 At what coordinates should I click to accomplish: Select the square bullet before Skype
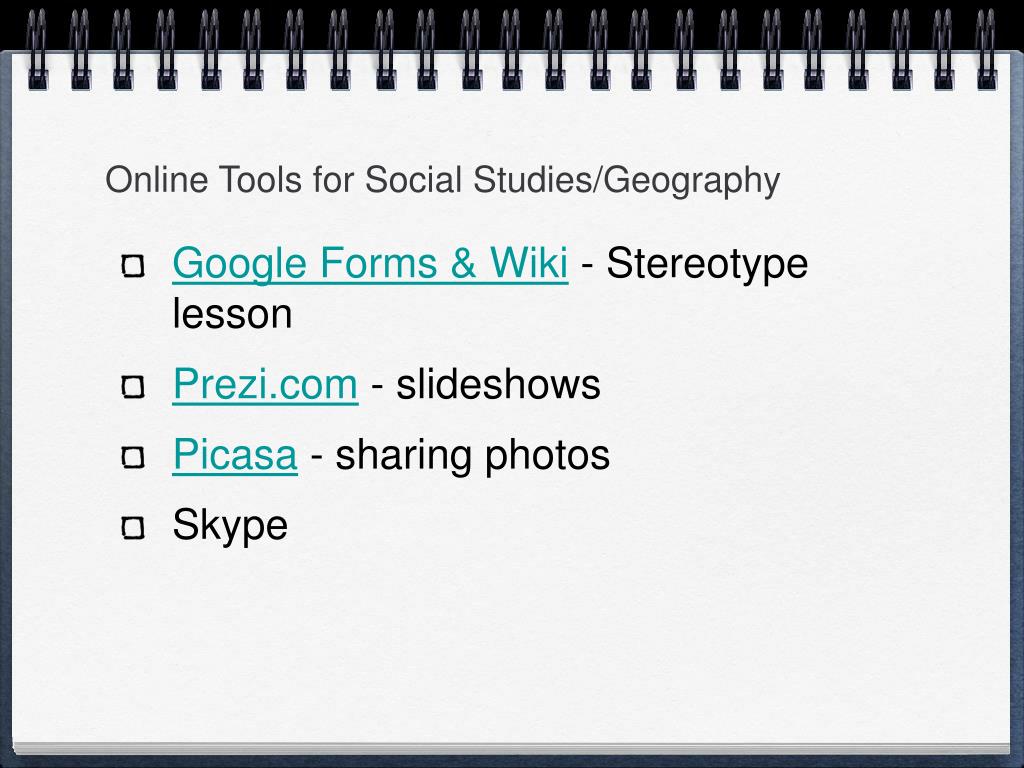[x=133, y=527]
